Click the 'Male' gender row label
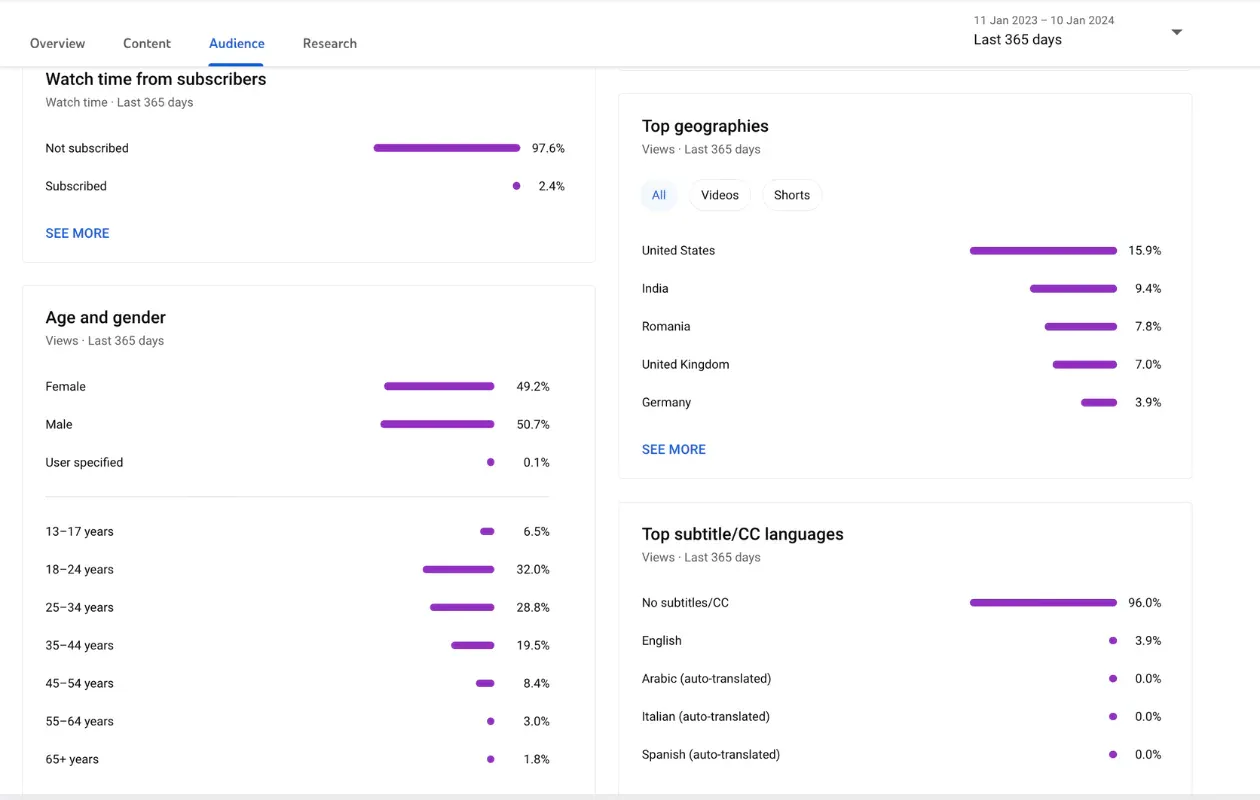 click(59, 424)
